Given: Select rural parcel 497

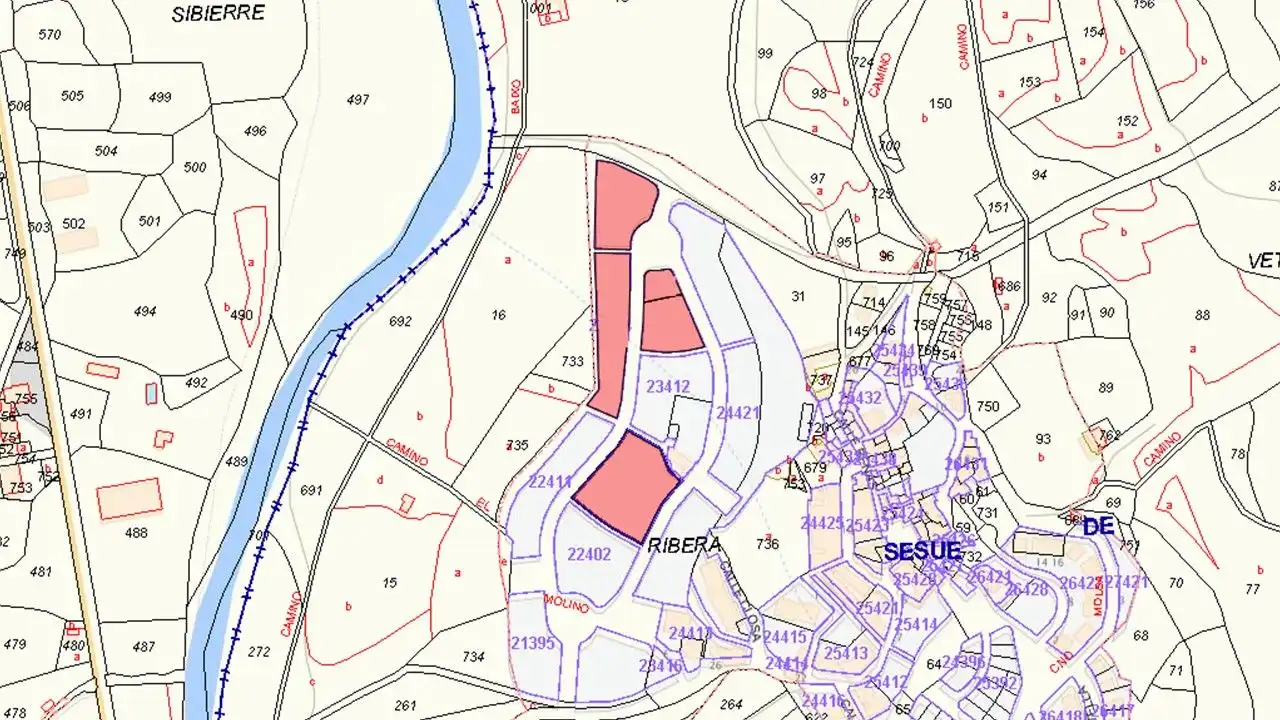Looking at the screenshot, I should [358, 99].
